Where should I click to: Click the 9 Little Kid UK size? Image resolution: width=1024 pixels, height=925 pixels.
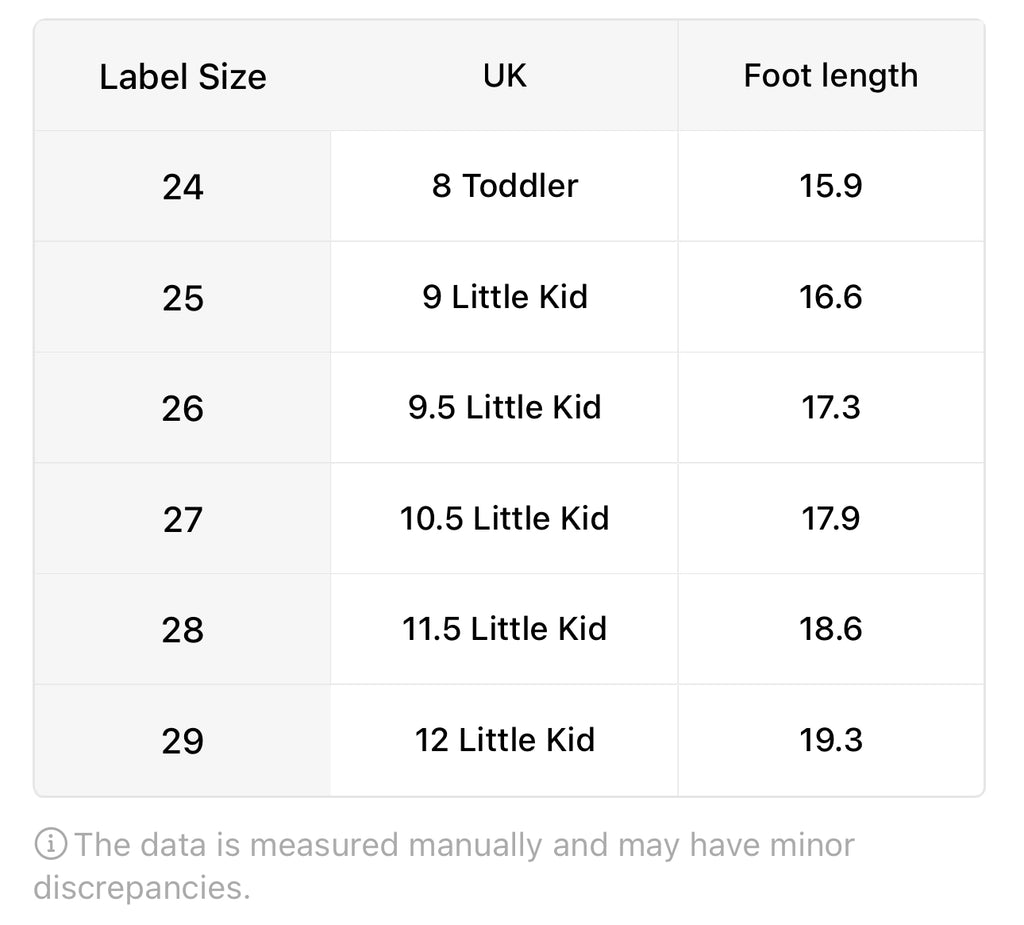click(x=504, y=297)
